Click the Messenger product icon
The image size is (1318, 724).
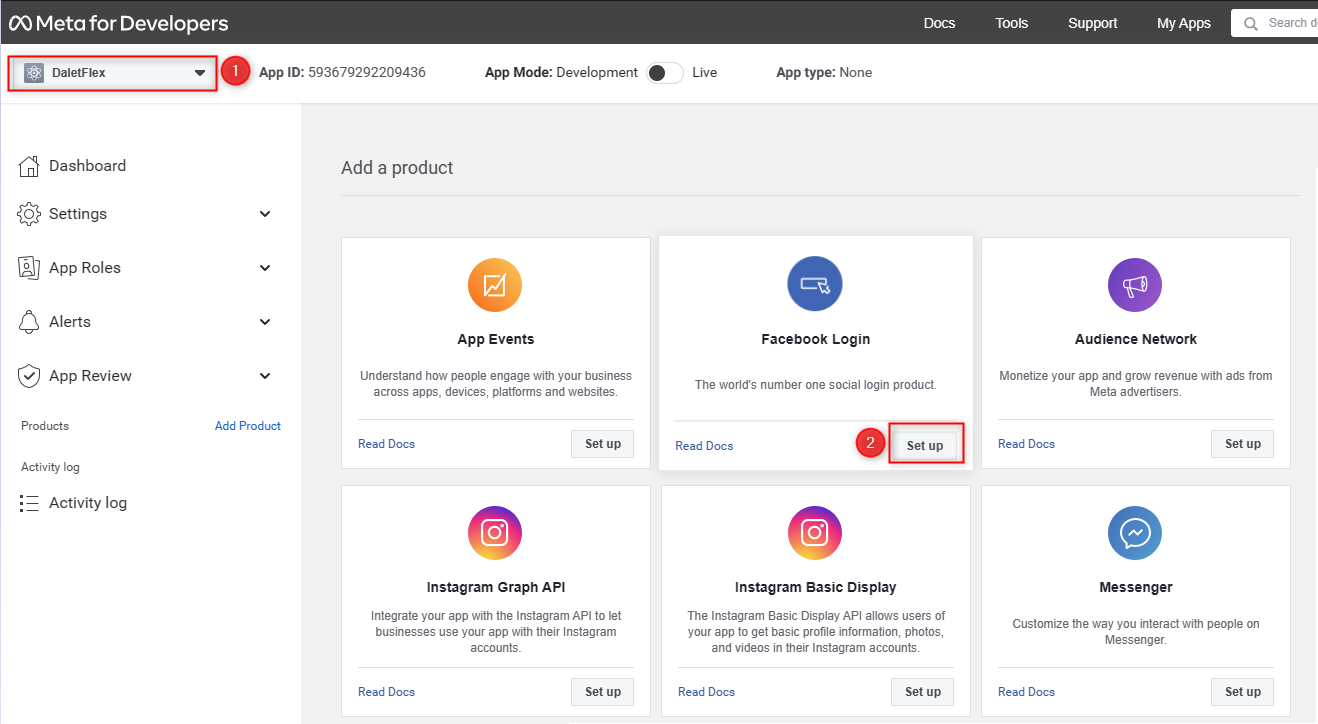pyautogui.click(x=1135, y=533)
